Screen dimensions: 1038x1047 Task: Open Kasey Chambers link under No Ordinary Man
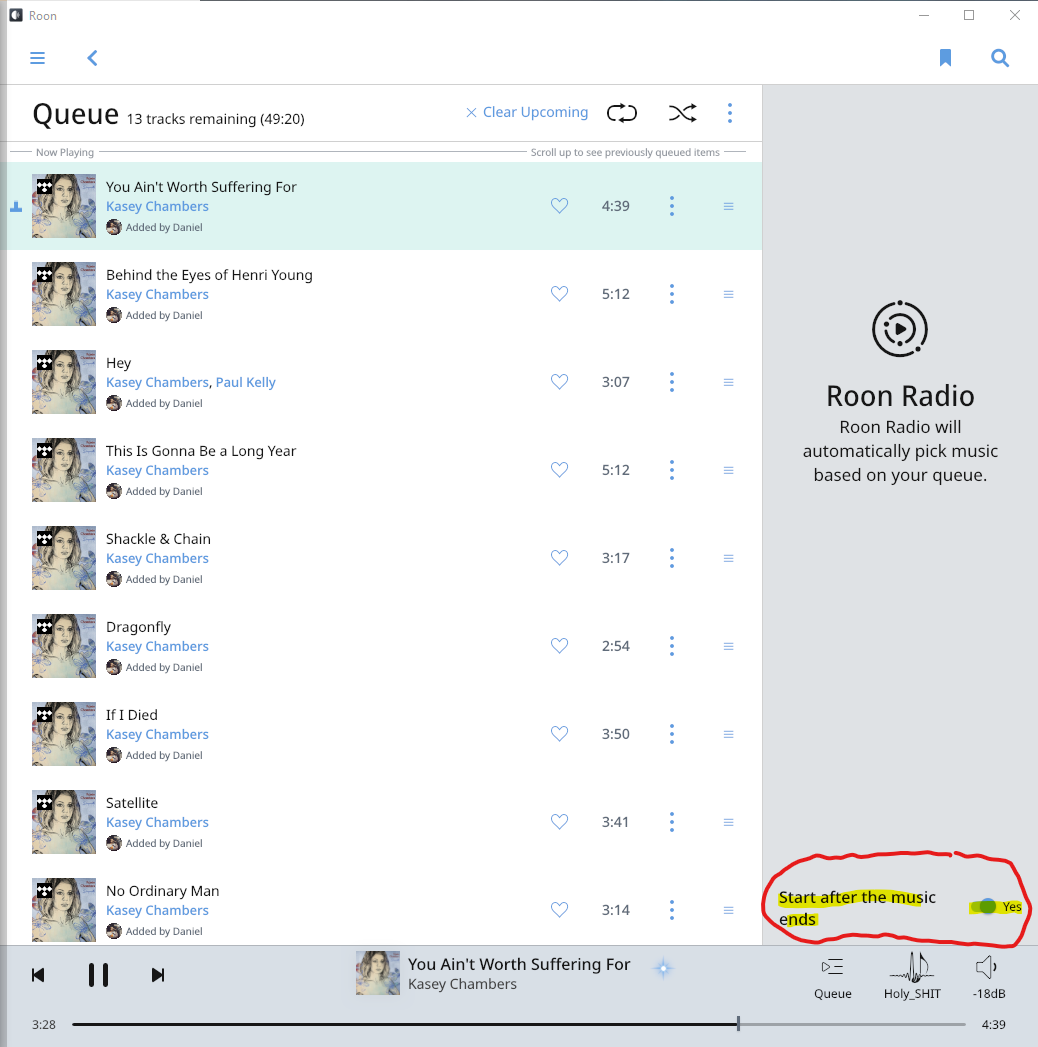pyautogui.click(x=157, y=910)
